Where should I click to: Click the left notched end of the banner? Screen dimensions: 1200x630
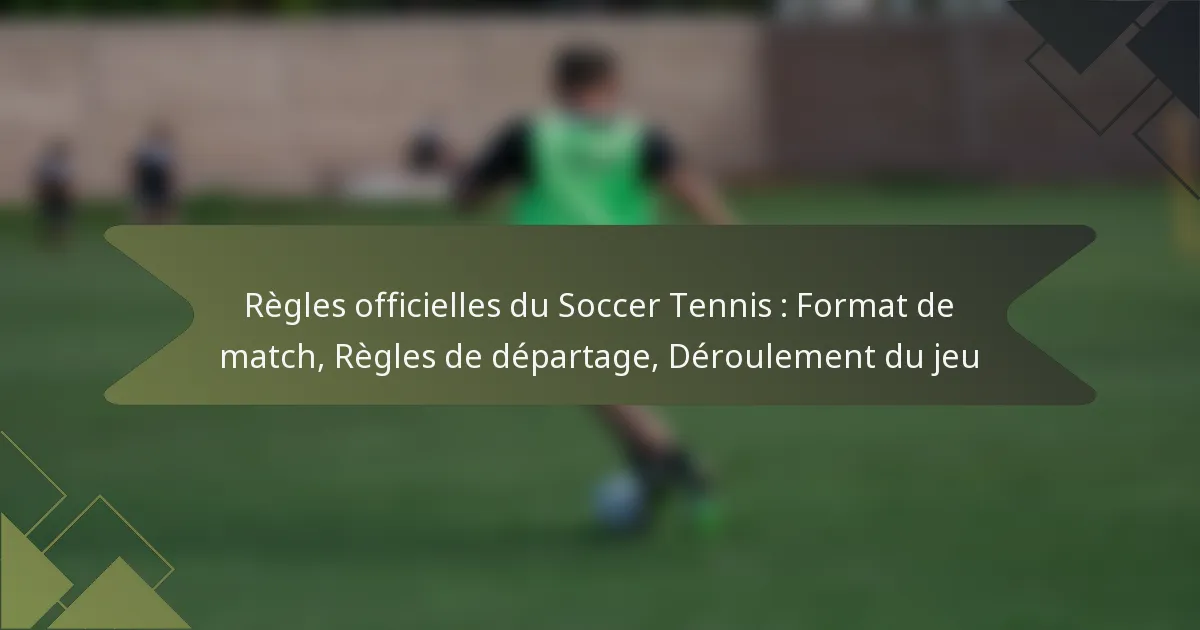click(x=150, y=315)
